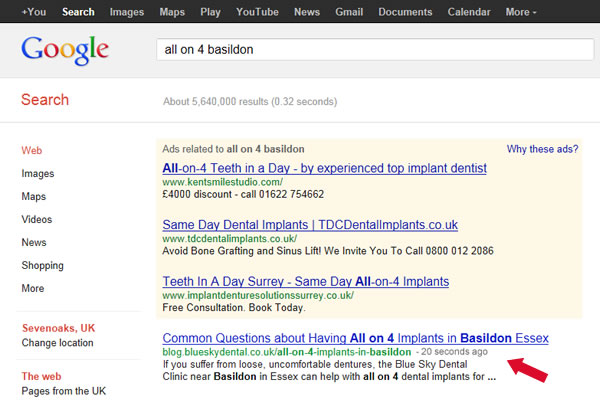Open All-on-4 Teeth in a Day ad
The image size is (600, 400).
coord(324,168)
